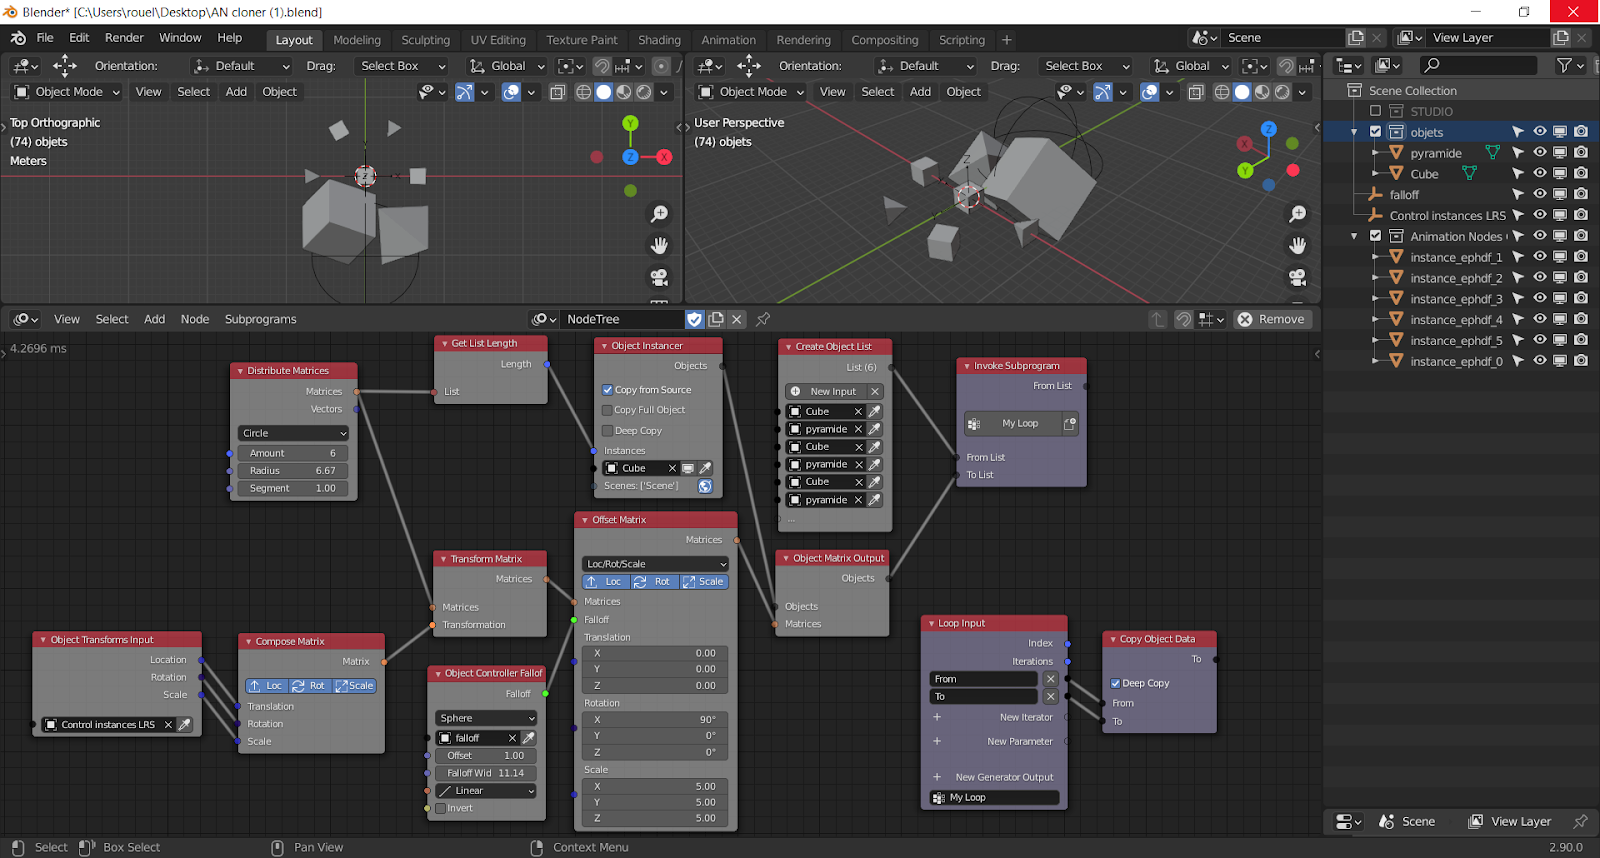Screen dimensions: 1600x858
Task: Open Render menu
Action: coord(124,38)
